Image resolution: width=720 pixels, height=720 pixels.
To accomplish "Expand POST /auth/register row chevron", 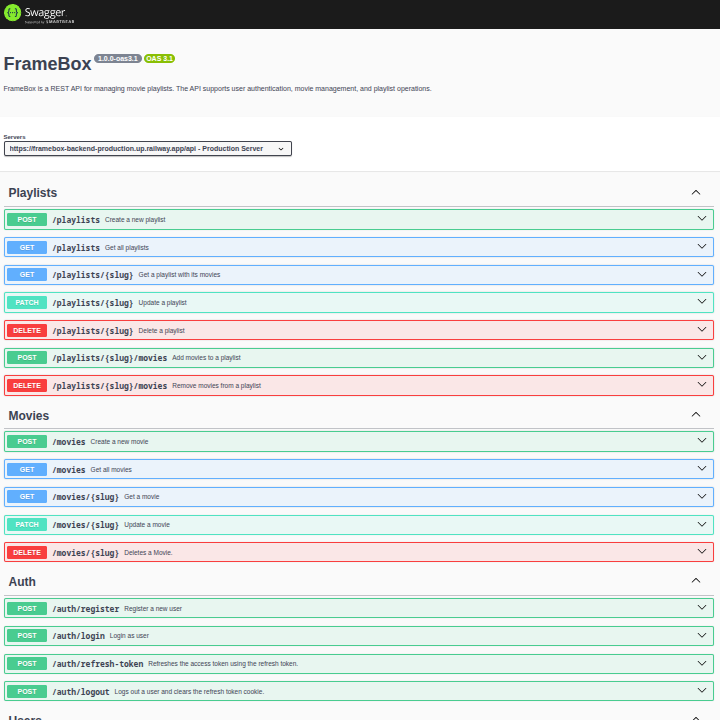I will [x=702, y=608].
